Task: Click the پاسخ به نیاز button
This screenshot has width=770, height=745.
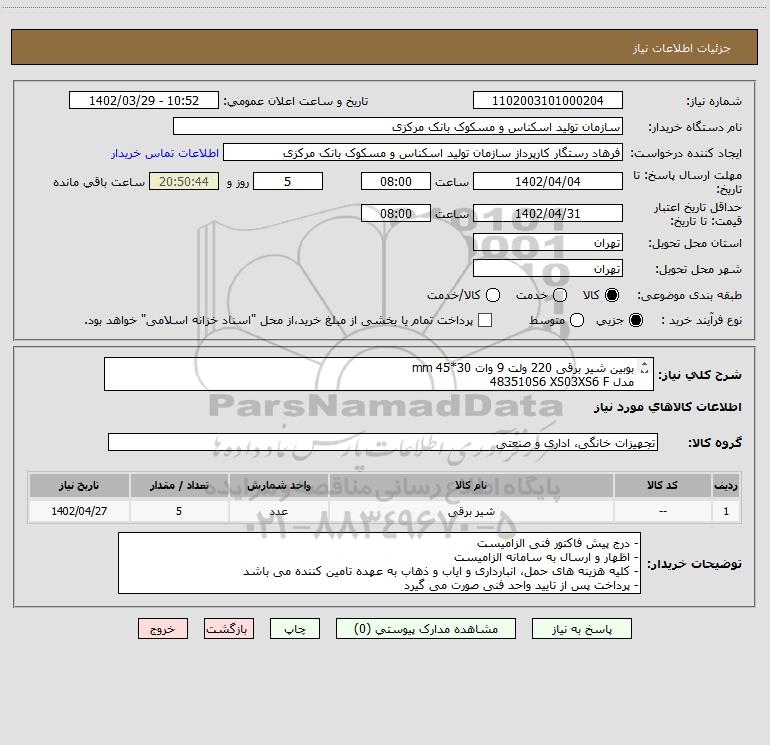Action: [581, 629]
